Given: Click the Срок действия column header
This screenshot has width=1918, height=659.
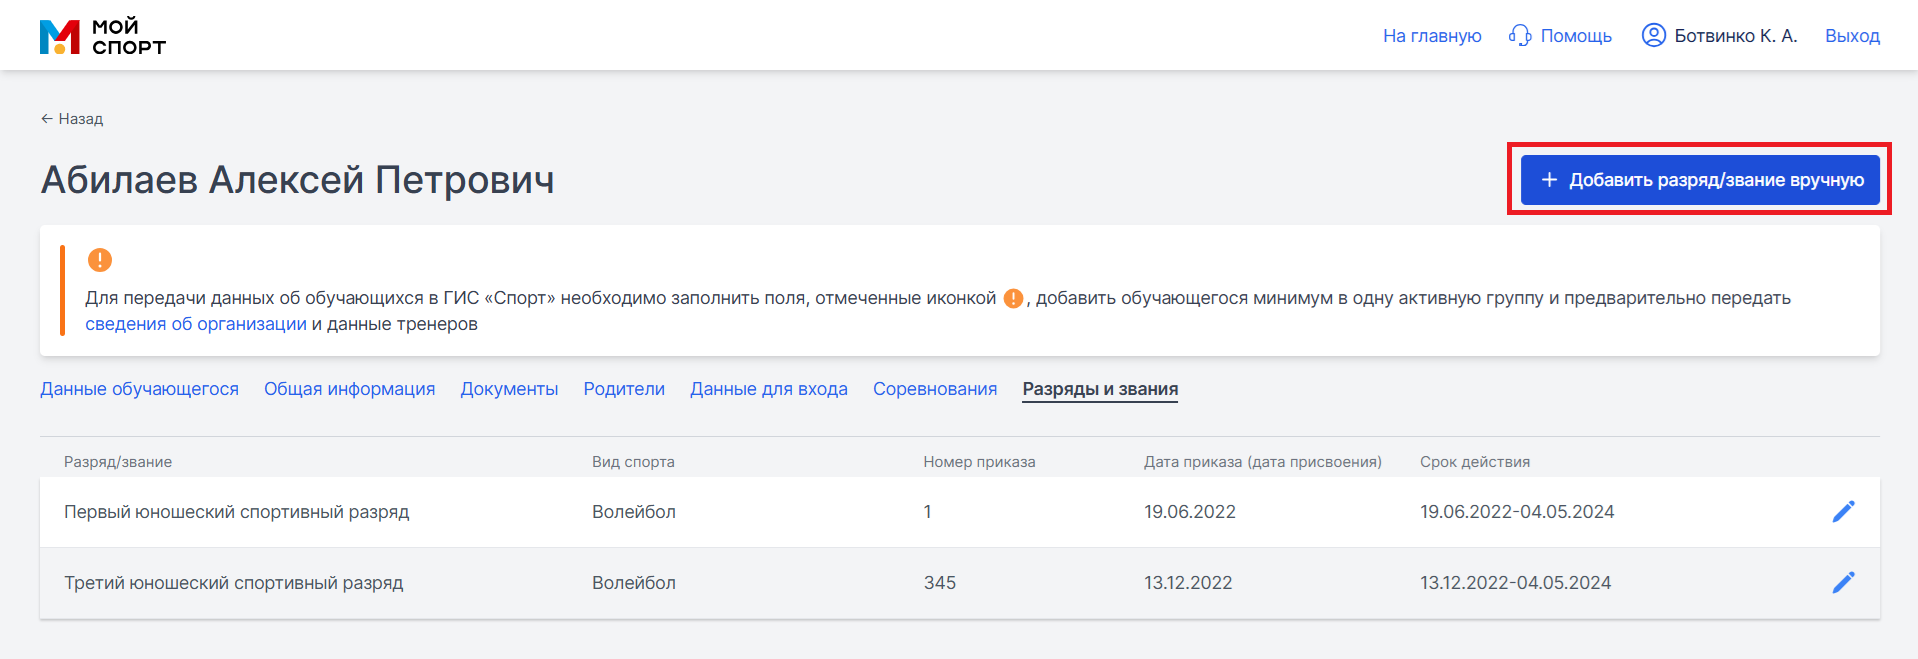Looking at the screenshot, I should pyautogui.click(x=1475, y=462).
